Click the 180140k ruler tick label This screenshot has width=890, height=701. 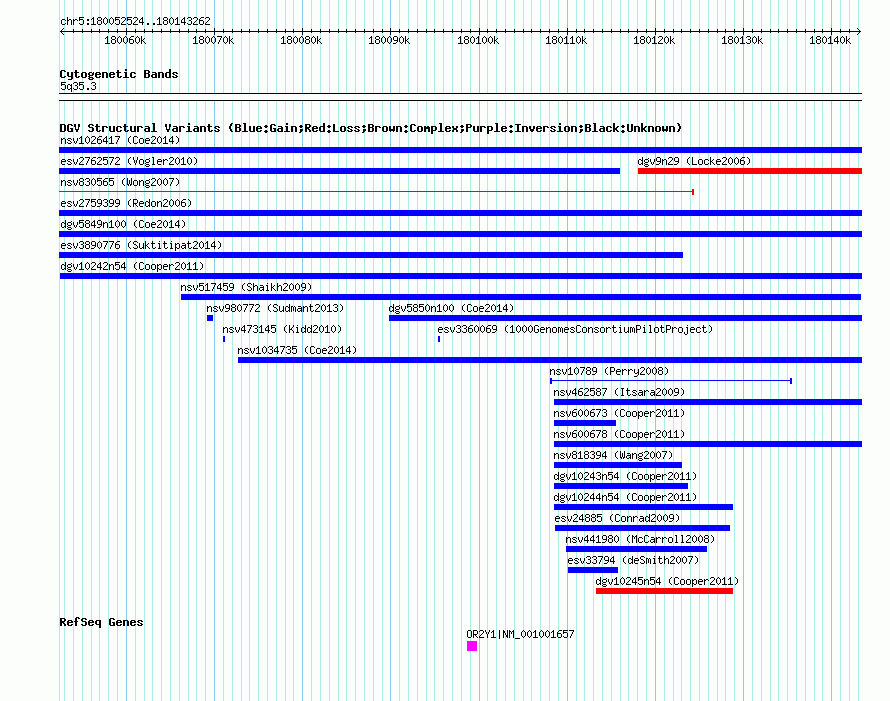coord(830,40)
